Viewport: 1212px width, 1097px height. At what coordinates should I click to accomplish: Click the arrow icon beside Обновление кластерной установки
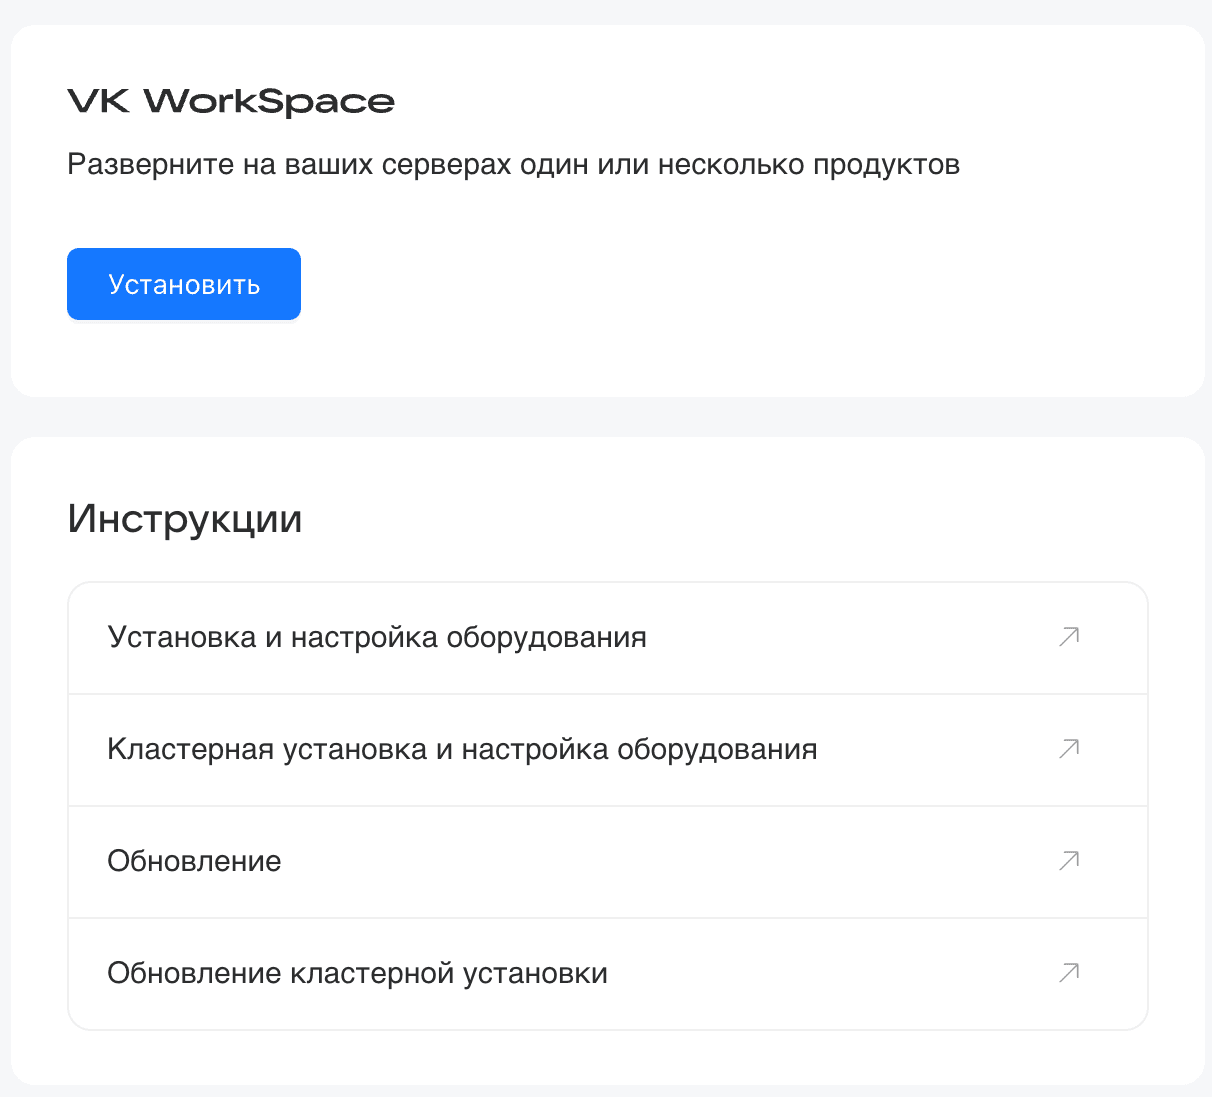click(1069, 973)
